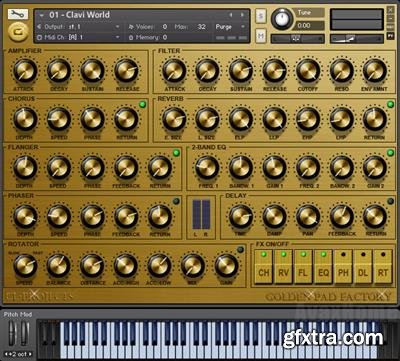Toggle the Flanger section LED
400x361 pixels.
(176, 153)
